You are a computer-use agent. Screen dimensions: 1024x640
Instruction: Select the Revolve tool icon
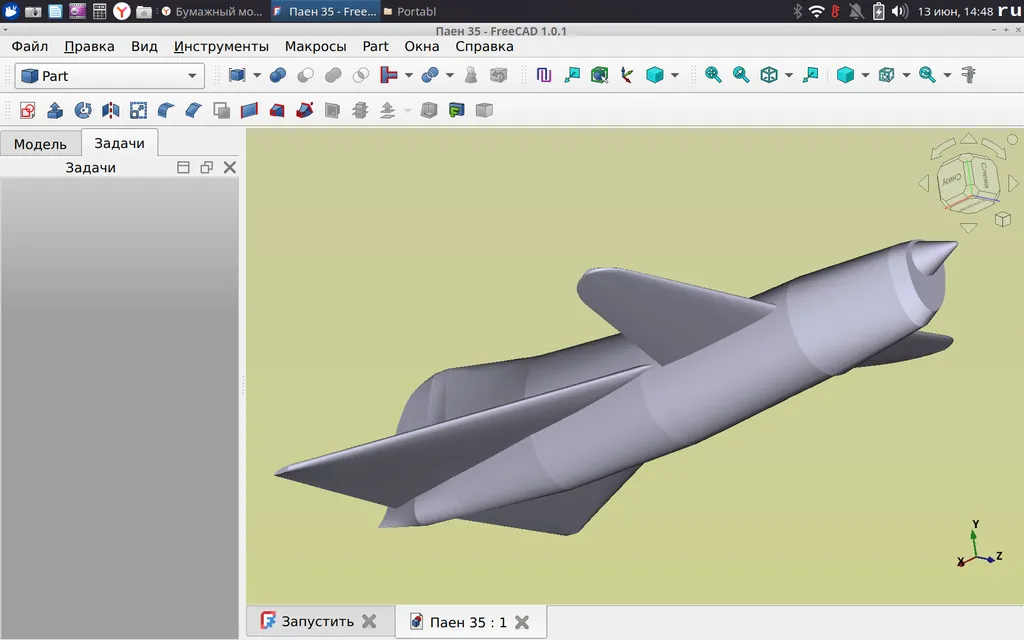[83, 110]
